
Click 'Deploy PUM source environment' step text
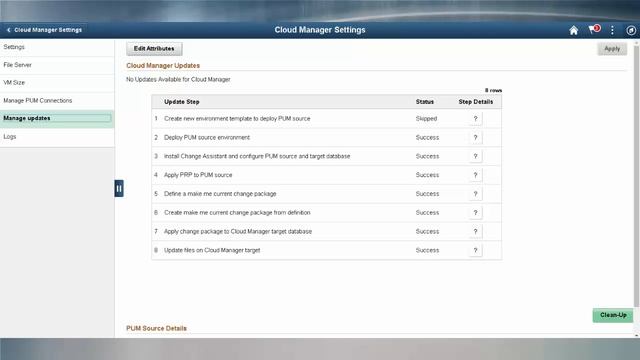(x=207, y=138)
